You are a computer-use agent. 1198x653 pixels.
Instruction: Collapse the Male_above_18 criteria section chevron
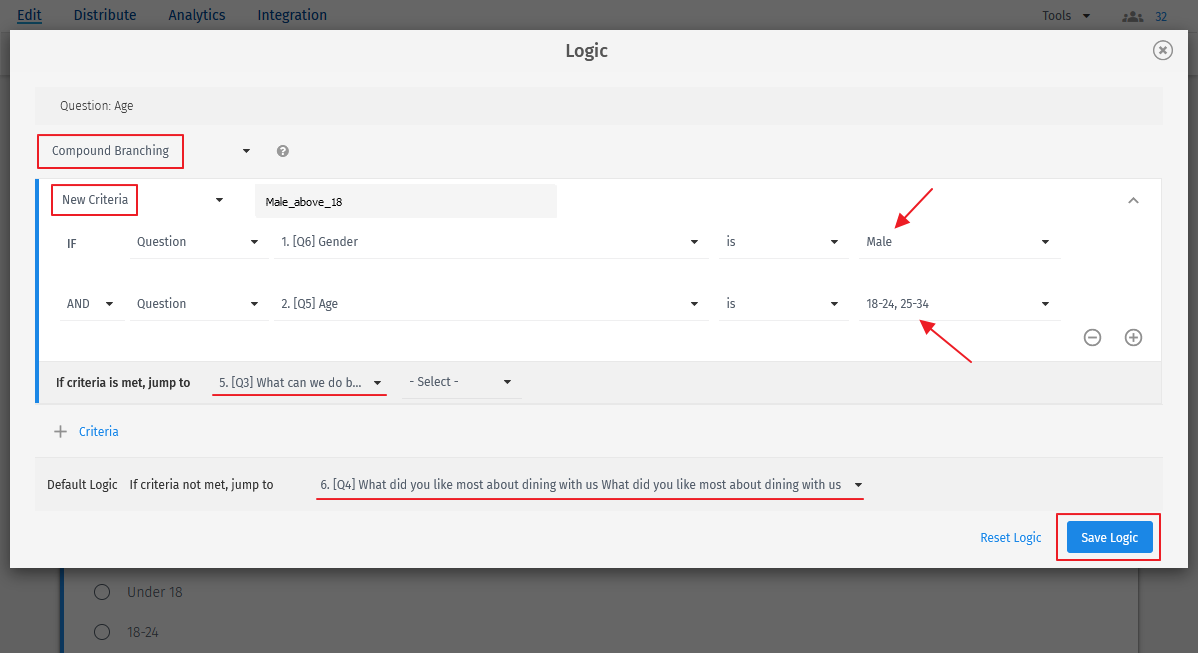1133,200
